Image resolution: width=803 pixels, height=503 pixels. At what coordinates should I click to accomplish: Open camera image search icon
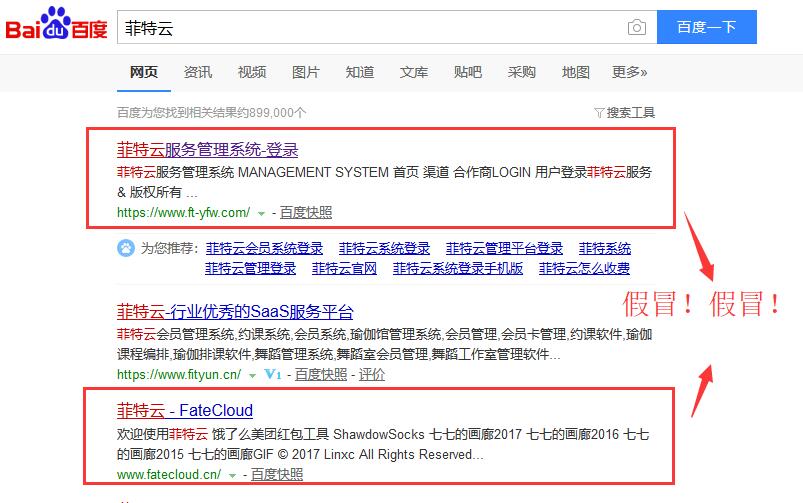637,27
